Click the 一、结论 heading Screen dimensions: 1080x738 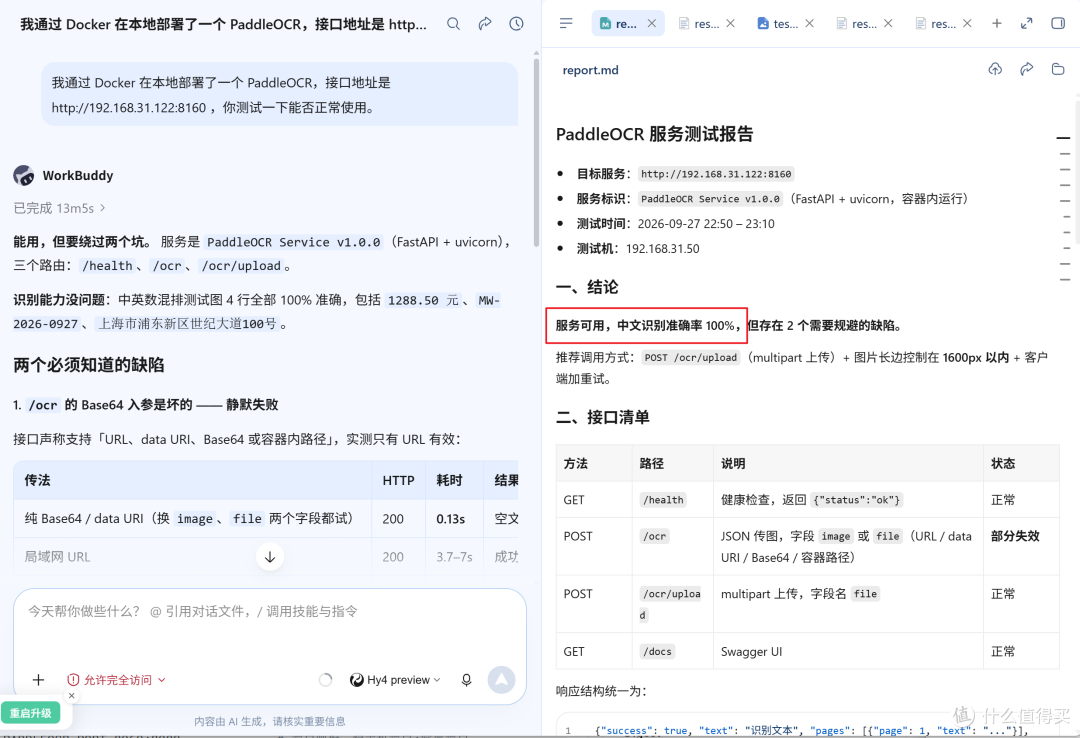click(x=587, y=287)
